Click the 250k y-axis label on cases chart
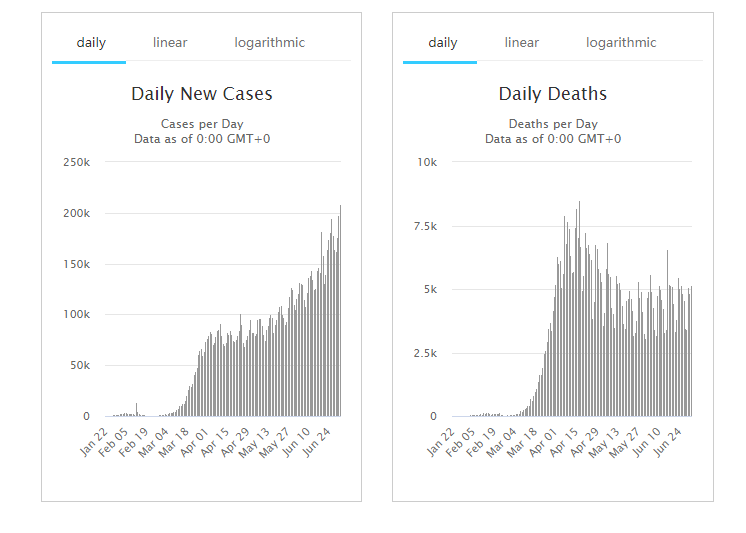 pos(77,162)
